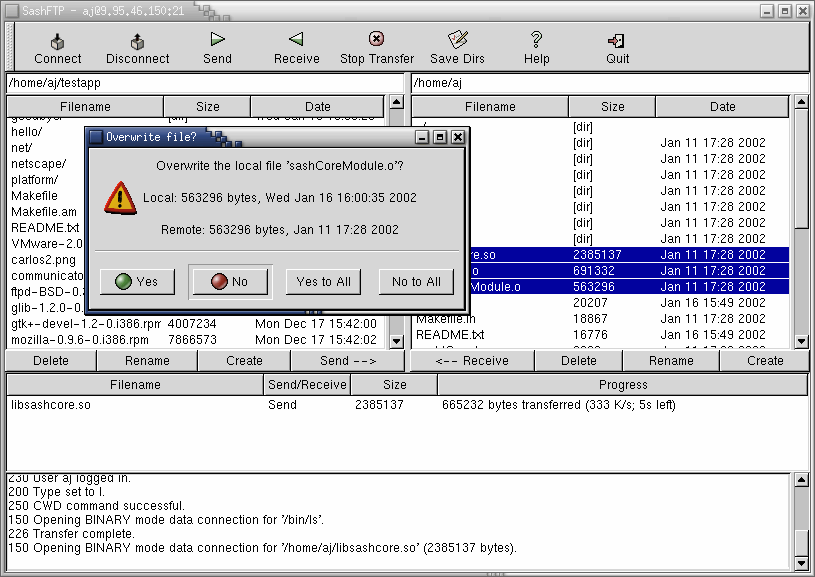Click the Save Dirs toolbar icon
815x577 pixels.
457,40
